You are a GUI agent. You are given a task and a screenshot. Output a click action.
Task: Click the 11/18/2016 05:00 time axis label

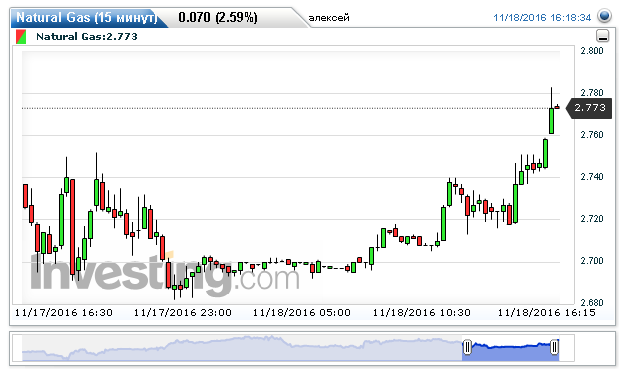pyautogui.click(x=302, y=313)
